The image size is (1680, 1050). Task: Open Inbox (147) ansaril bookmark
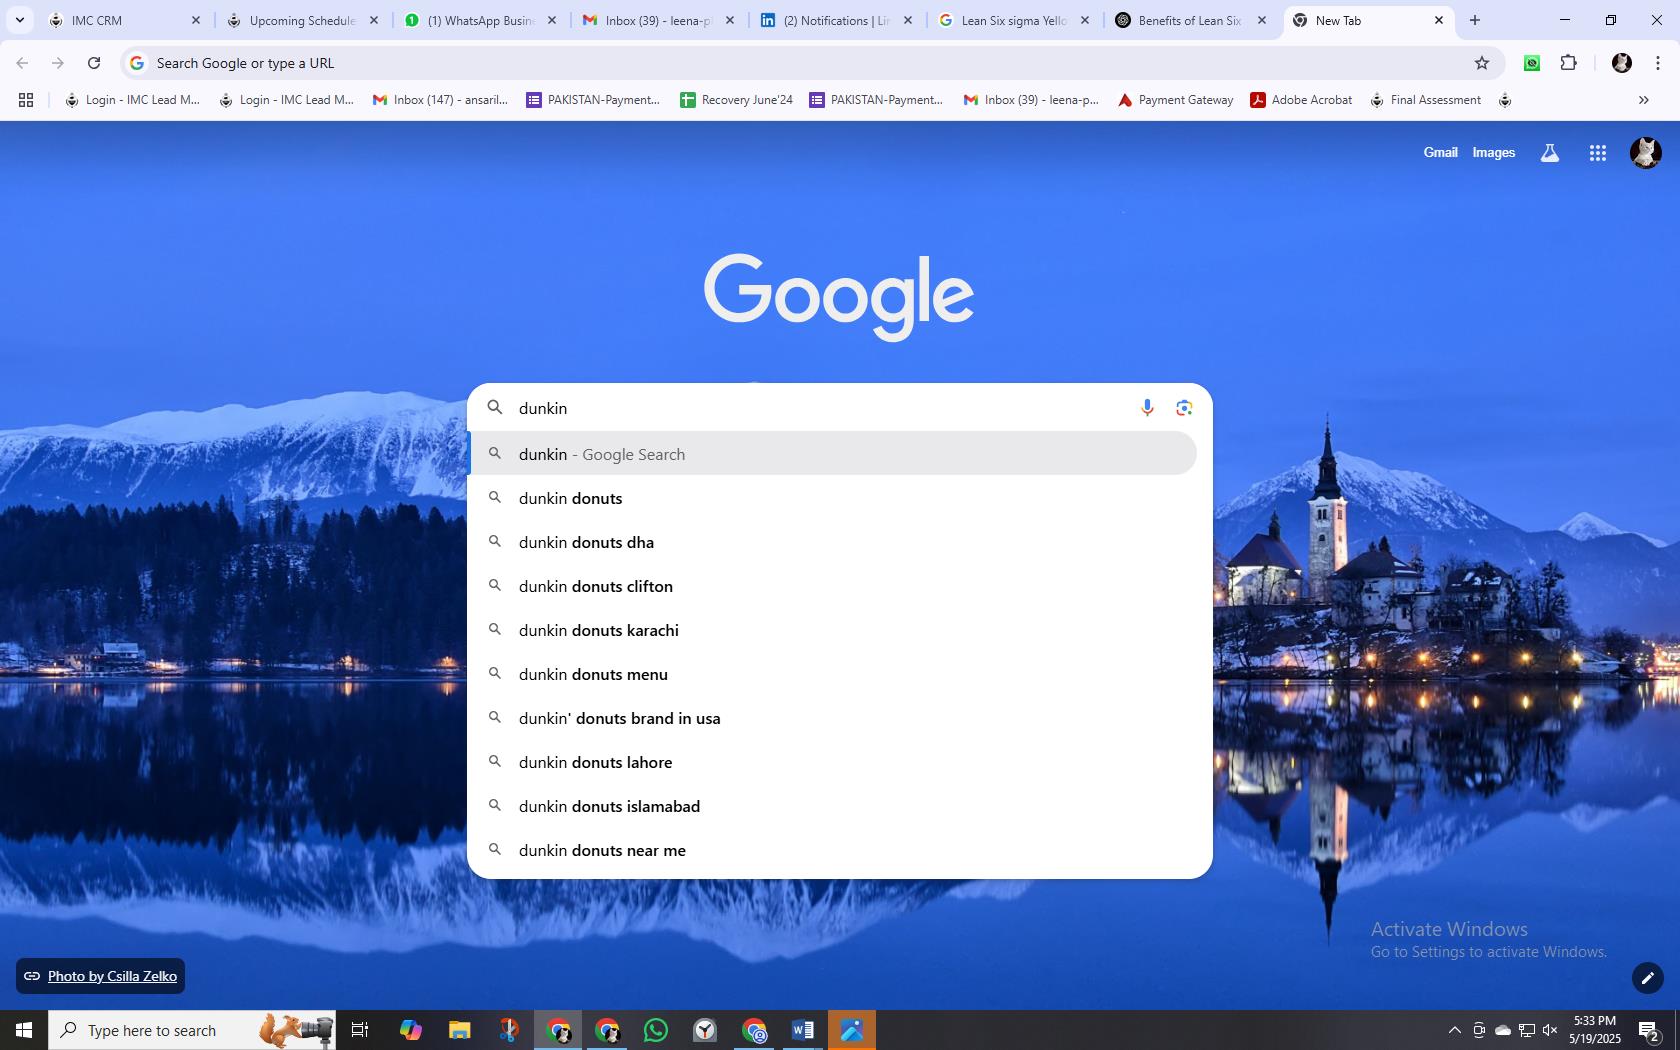pyautogui.click(x=440, y=100)
